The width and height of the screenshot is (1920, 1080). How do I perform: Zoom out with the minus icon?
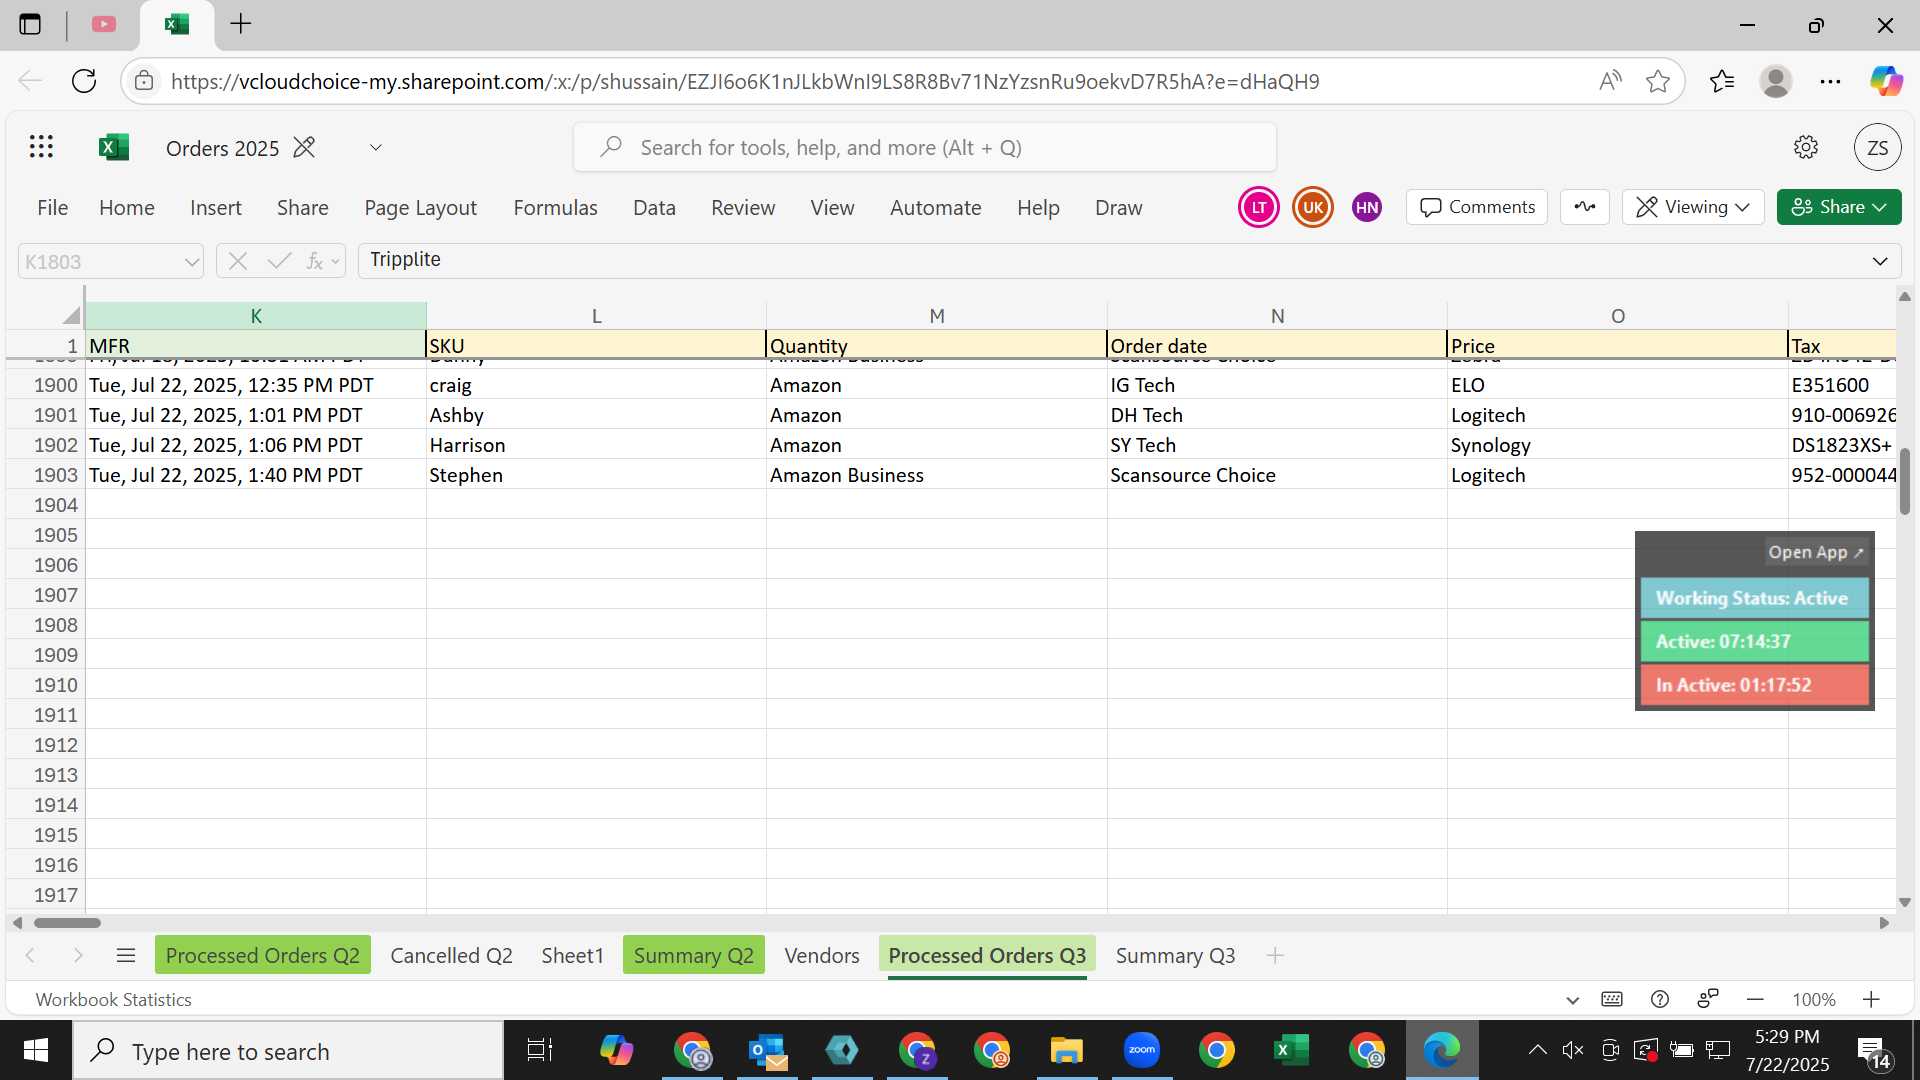coord(1755,999)
